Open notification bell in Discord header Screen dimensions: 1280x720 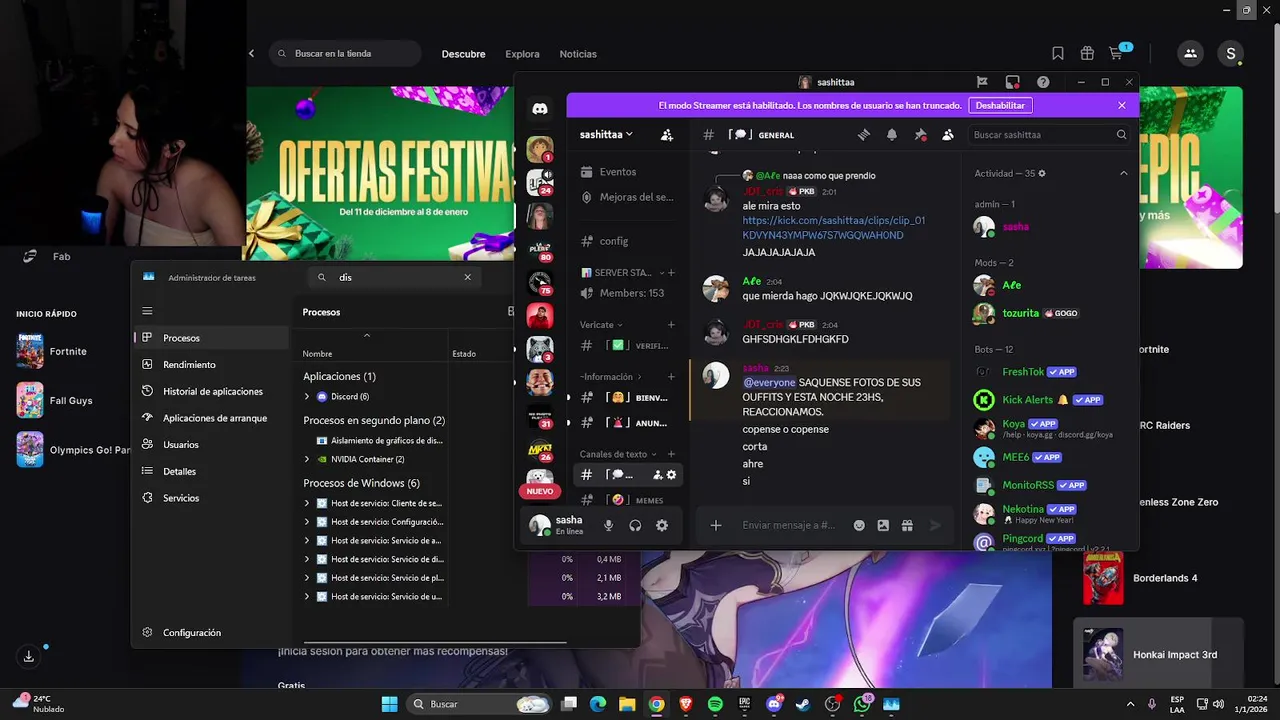(x=892, y=135)
